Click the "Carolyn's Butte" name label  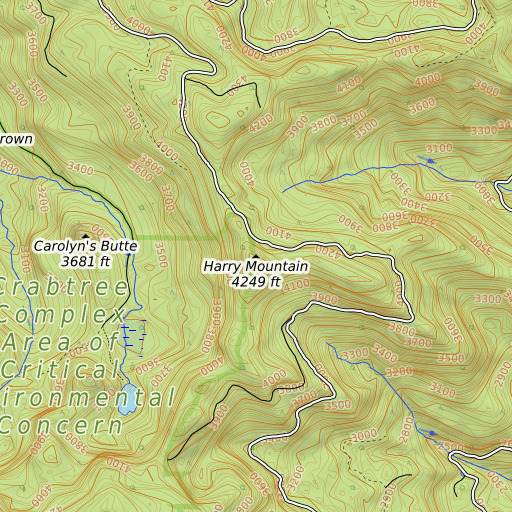[x=85, y=246]
